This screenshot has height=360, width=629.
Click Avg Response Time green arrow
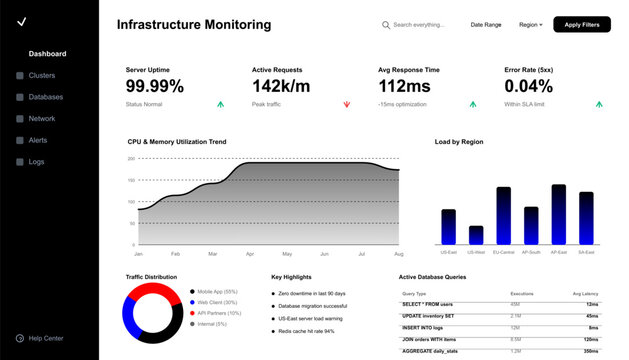coord(473,104)
